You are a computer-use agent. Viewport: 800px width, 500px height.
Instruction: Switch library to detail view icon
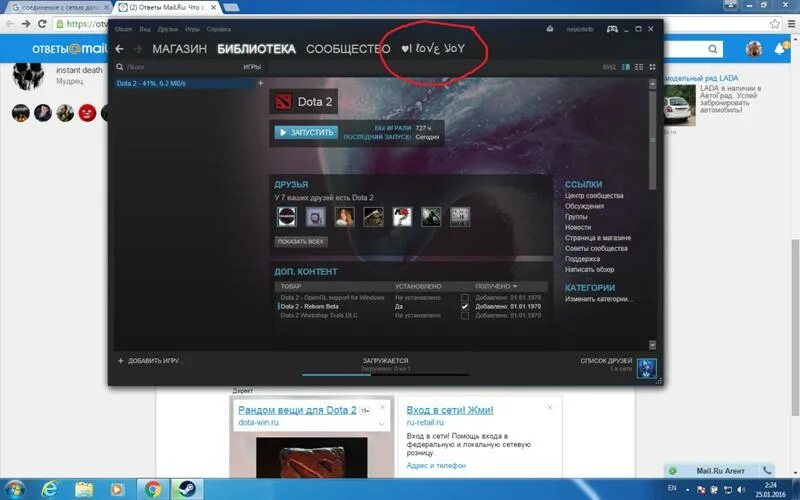626,67
